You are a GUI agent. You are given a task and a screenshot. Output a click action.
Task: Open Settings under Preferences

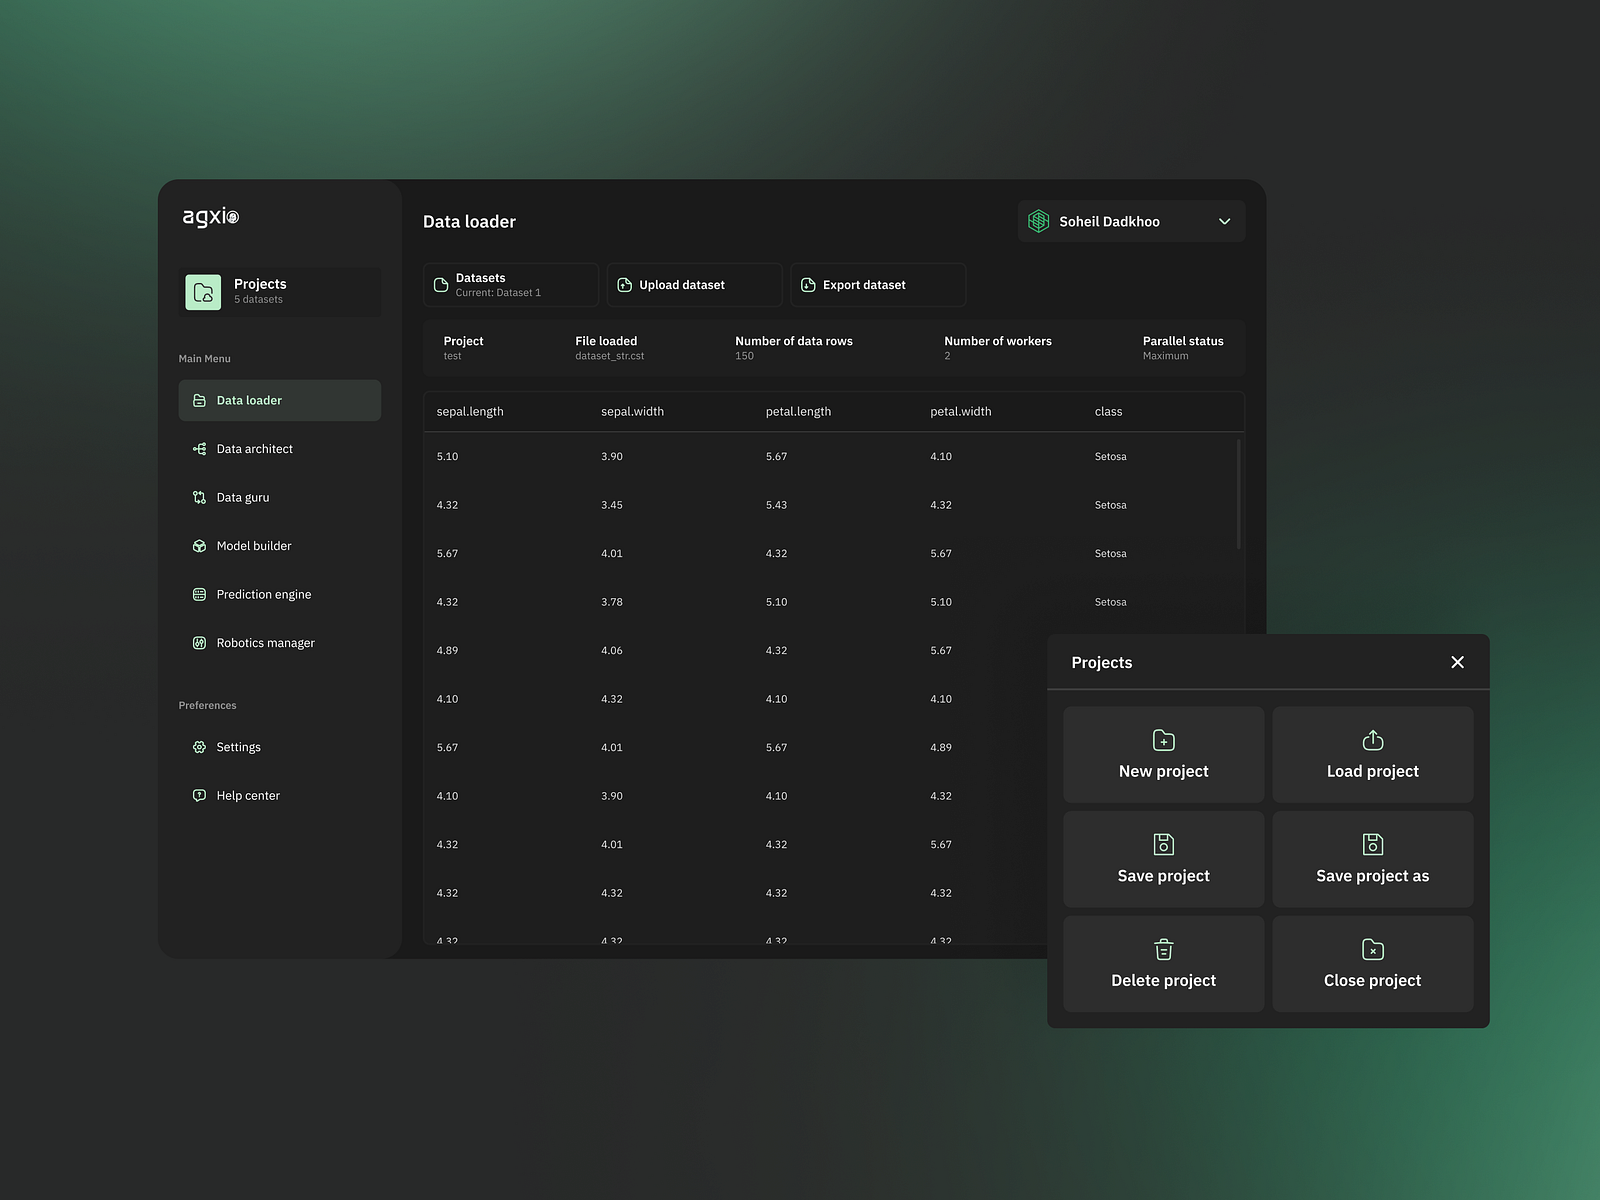239,747
